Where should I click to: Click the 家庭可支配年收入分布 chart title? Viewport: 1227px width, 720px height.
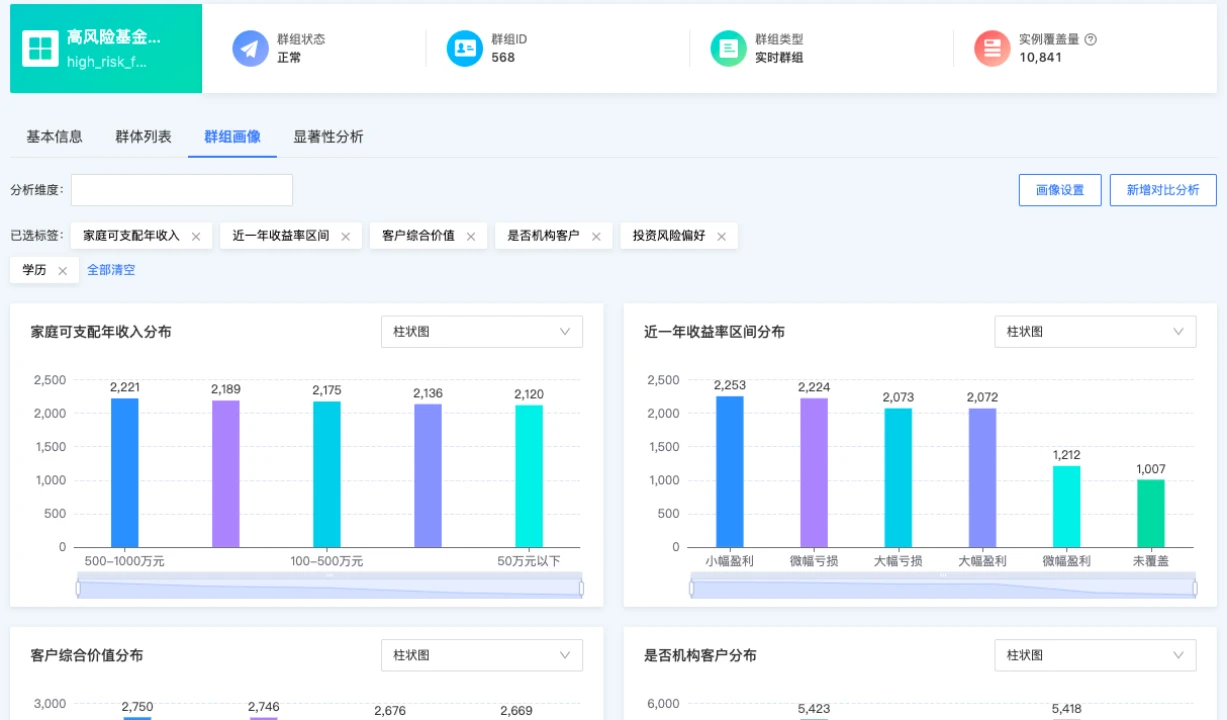[101, 331]
